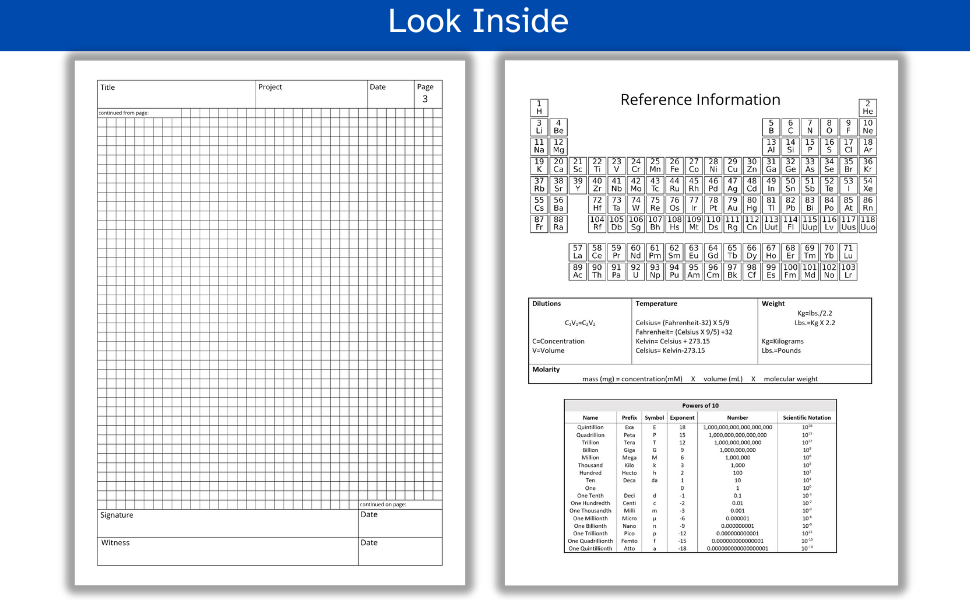Select the Temperature section header

coord(650,303)
